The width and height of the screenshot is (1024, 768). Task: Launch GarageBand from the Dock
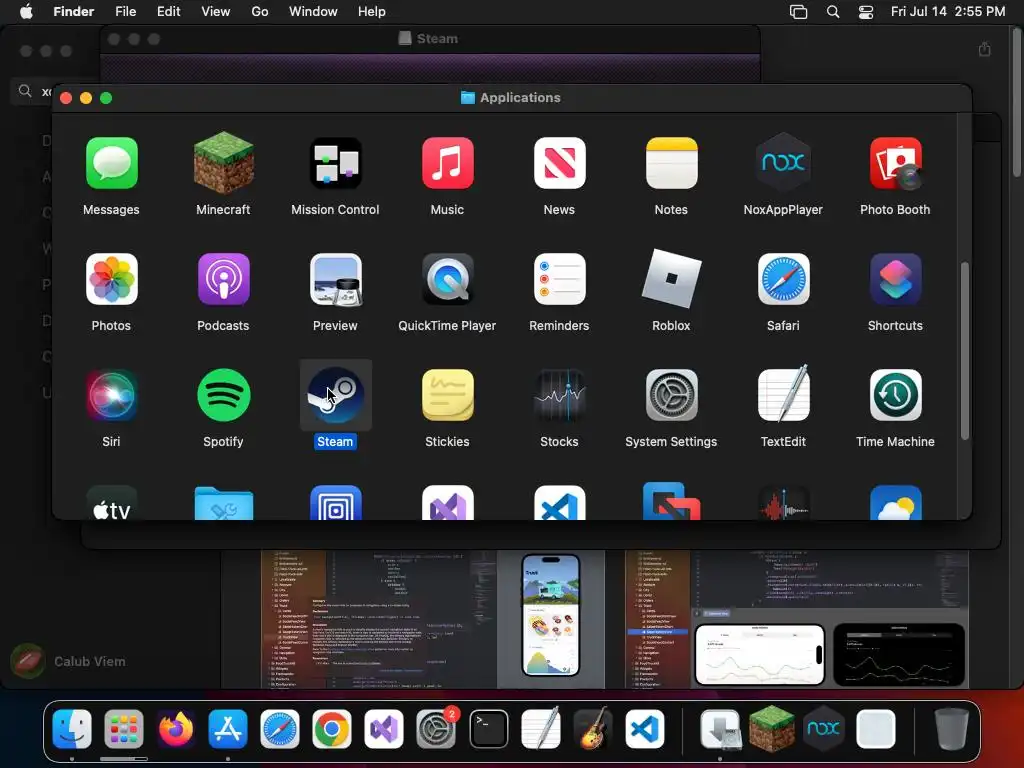(x=592, y=728)
